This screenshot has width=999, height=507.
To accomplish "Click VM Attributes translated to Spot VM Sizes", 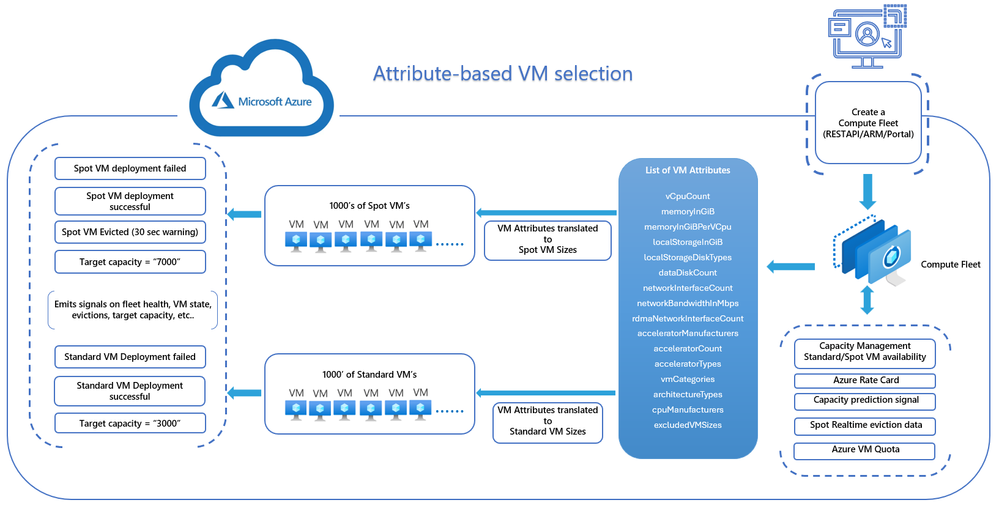I will (548, 239).
